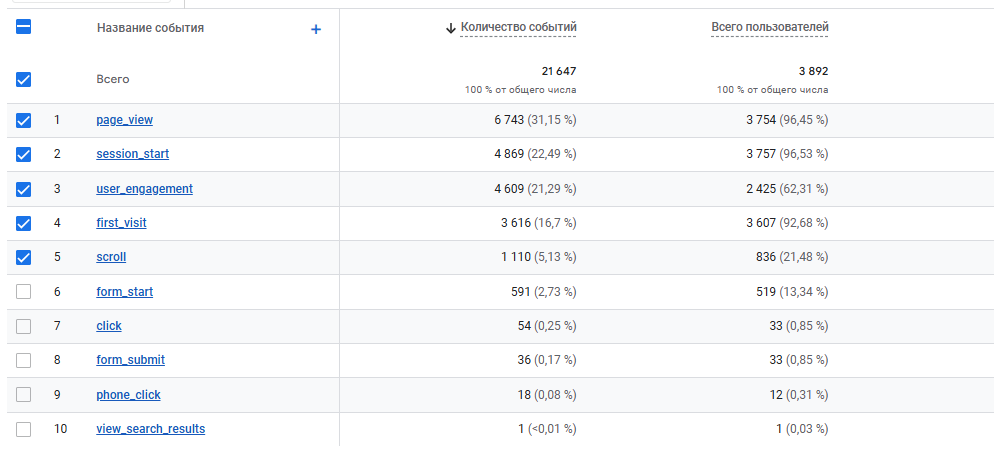Uncheck the page_view row checkbox
The image size is (994, 464).
[24, 120]
